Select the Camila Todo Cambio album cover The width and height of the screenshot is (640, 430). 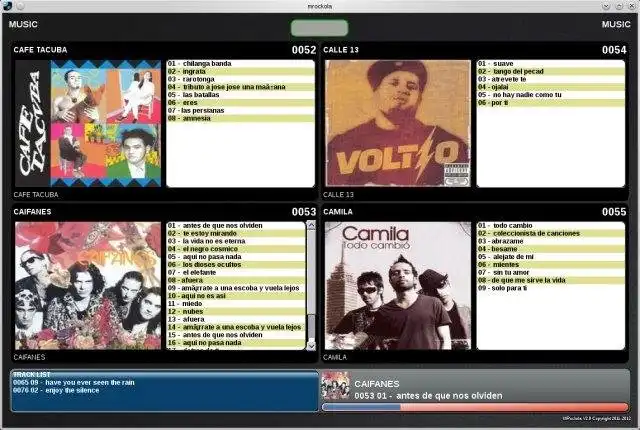pyautogui.click(x=398, y=286)
